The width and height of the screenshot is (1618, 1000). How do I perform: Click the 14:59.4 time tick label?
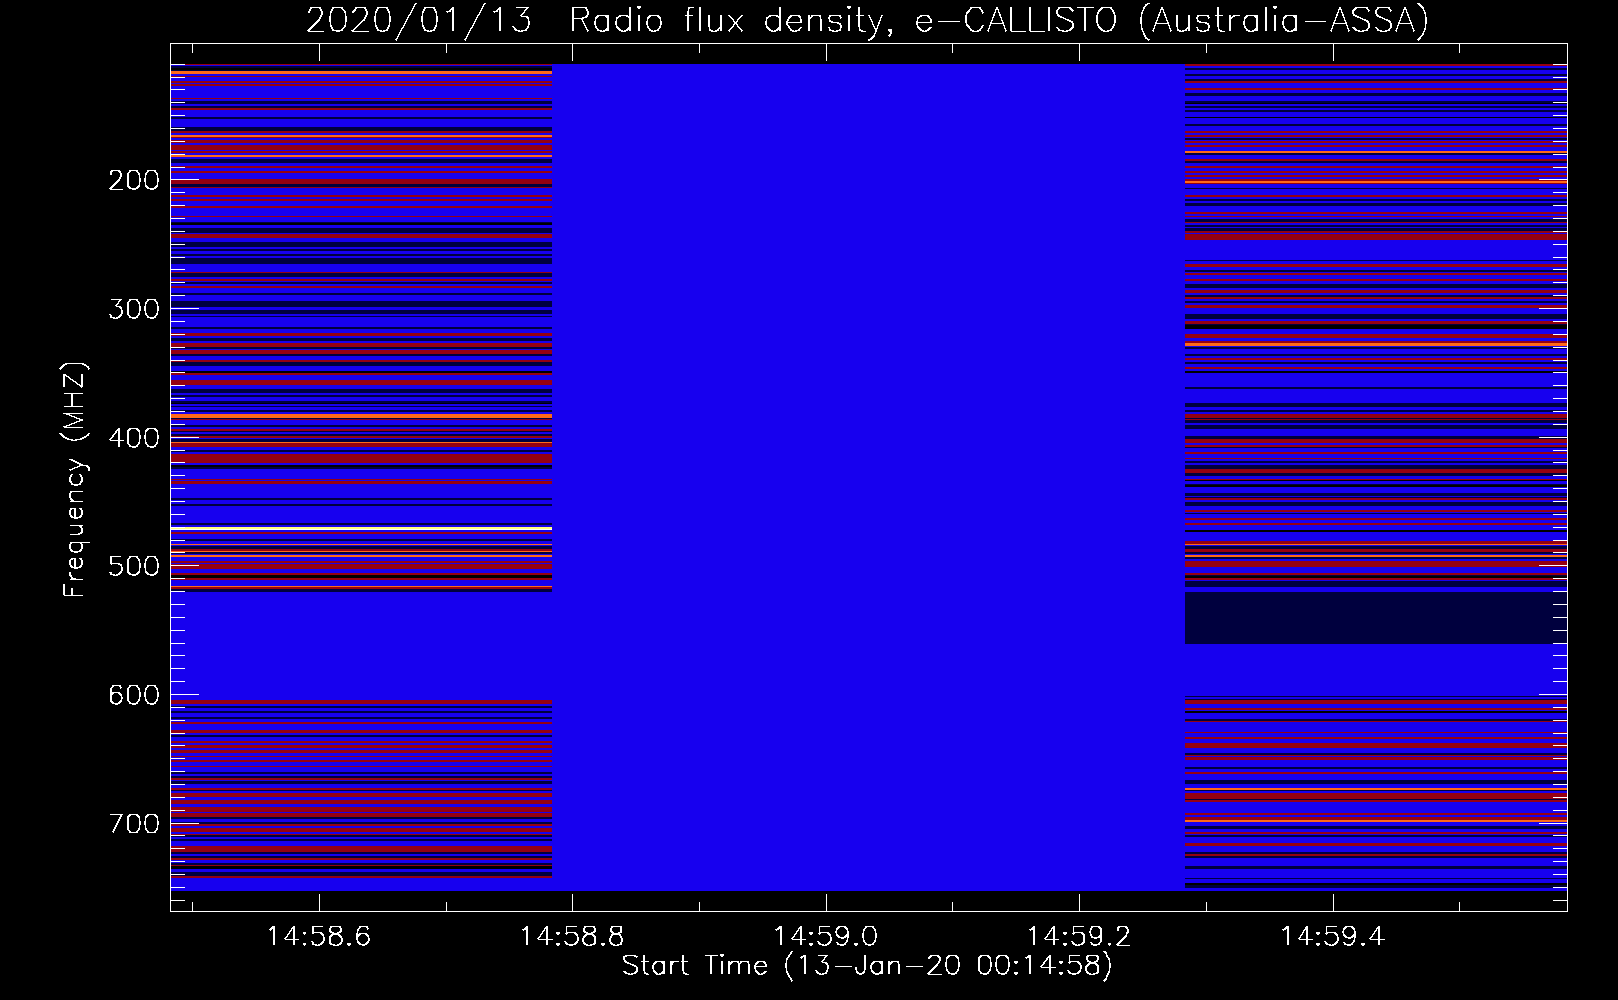tap(1333, 936)
